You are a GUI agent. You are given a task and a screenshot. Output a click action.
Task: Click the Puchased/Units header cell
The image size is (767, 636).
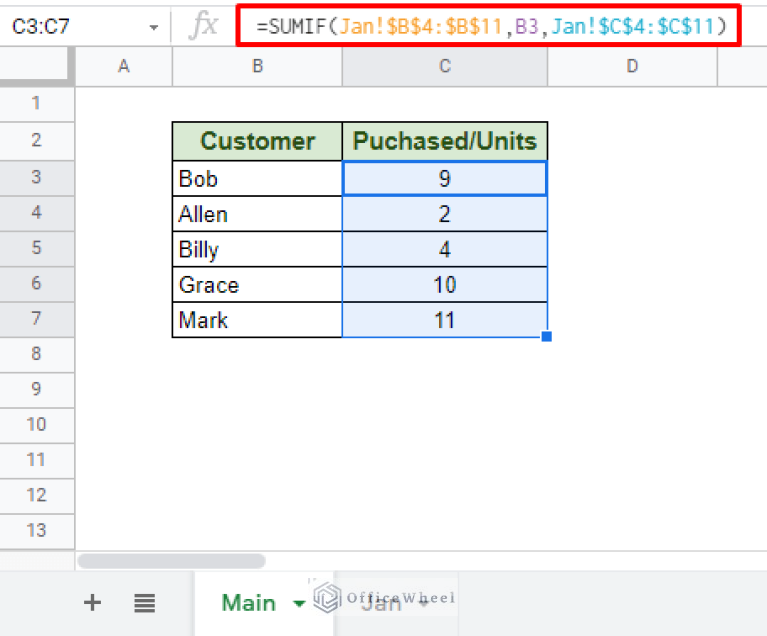(x=445, y=141)
